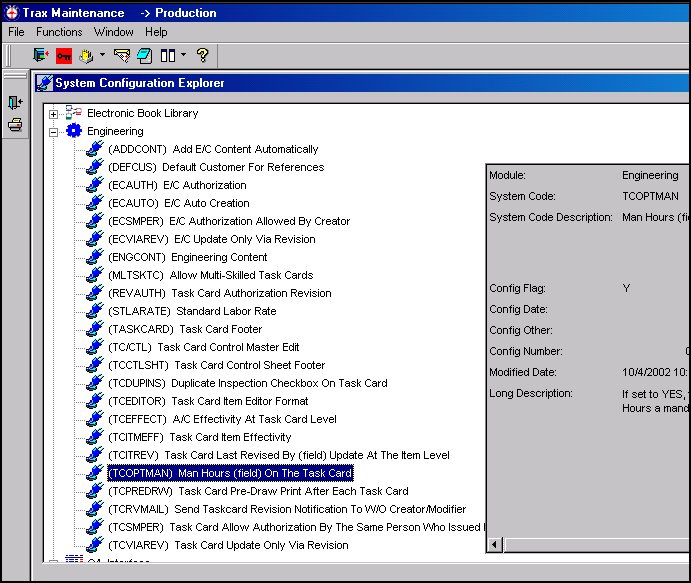691x583 pixels.
Task: Click the window layout toolbar icon
Action: (x=167, y=56)
